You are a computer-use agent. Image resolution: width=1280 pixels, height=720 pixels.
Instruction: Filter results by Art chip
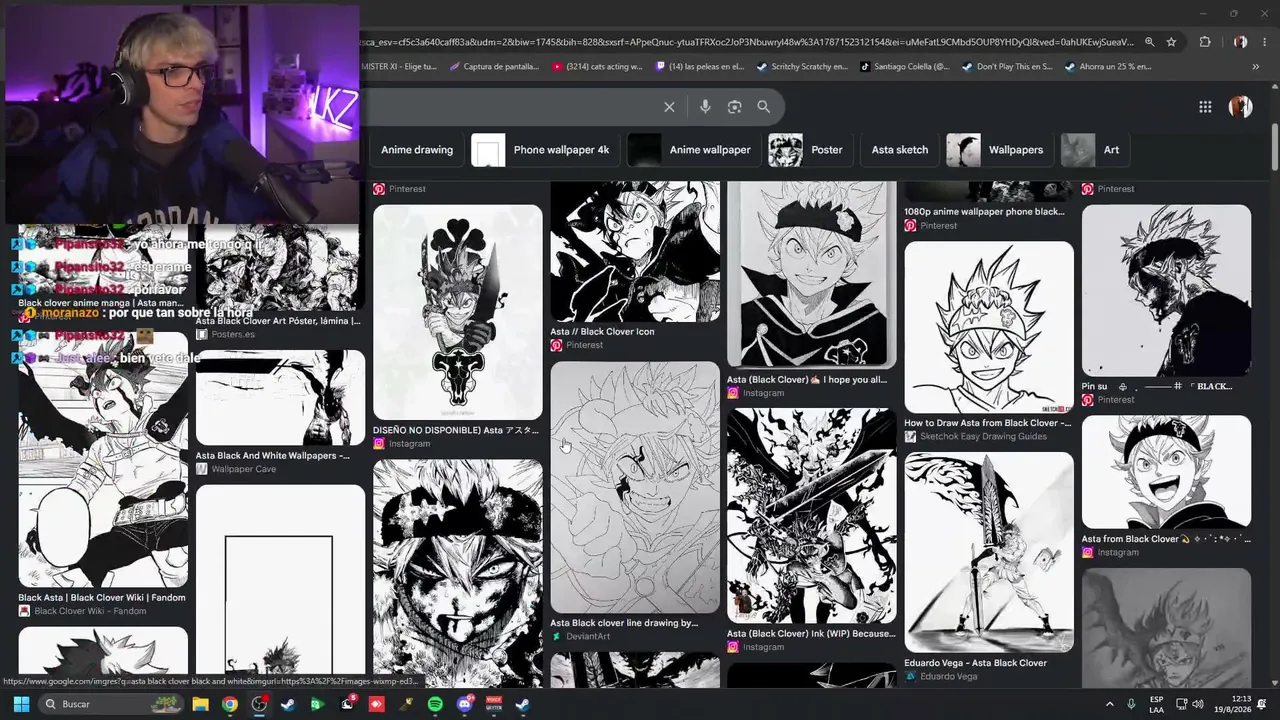point(1094,150)
